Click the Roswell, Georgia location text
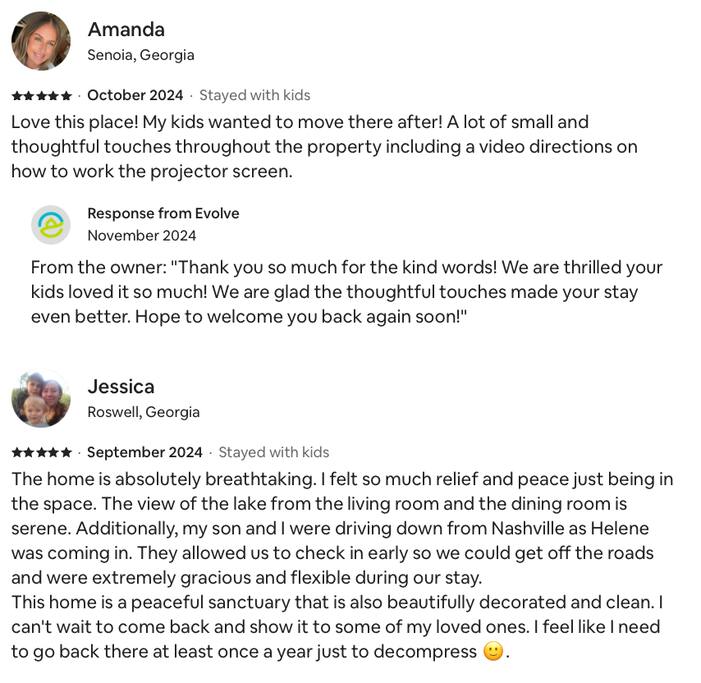This screenshot has width=701, height=683. 143,412
